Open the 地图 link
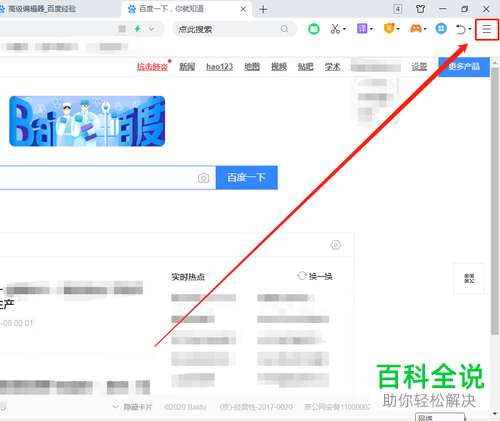This screenshot has width=500, height=421. pyautogui.click(x=252, y=67)
